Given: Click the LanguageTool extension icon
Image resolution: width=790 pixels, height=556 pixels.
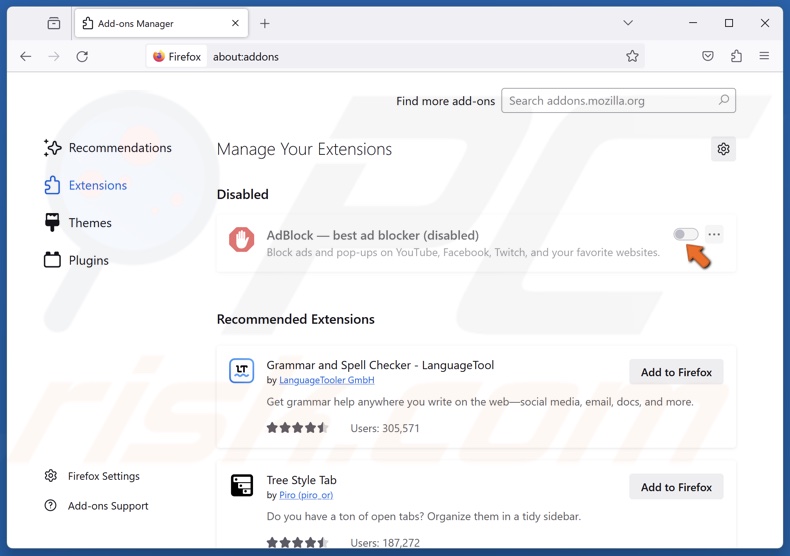Looking at the screenshot, I should click(242, 371).
